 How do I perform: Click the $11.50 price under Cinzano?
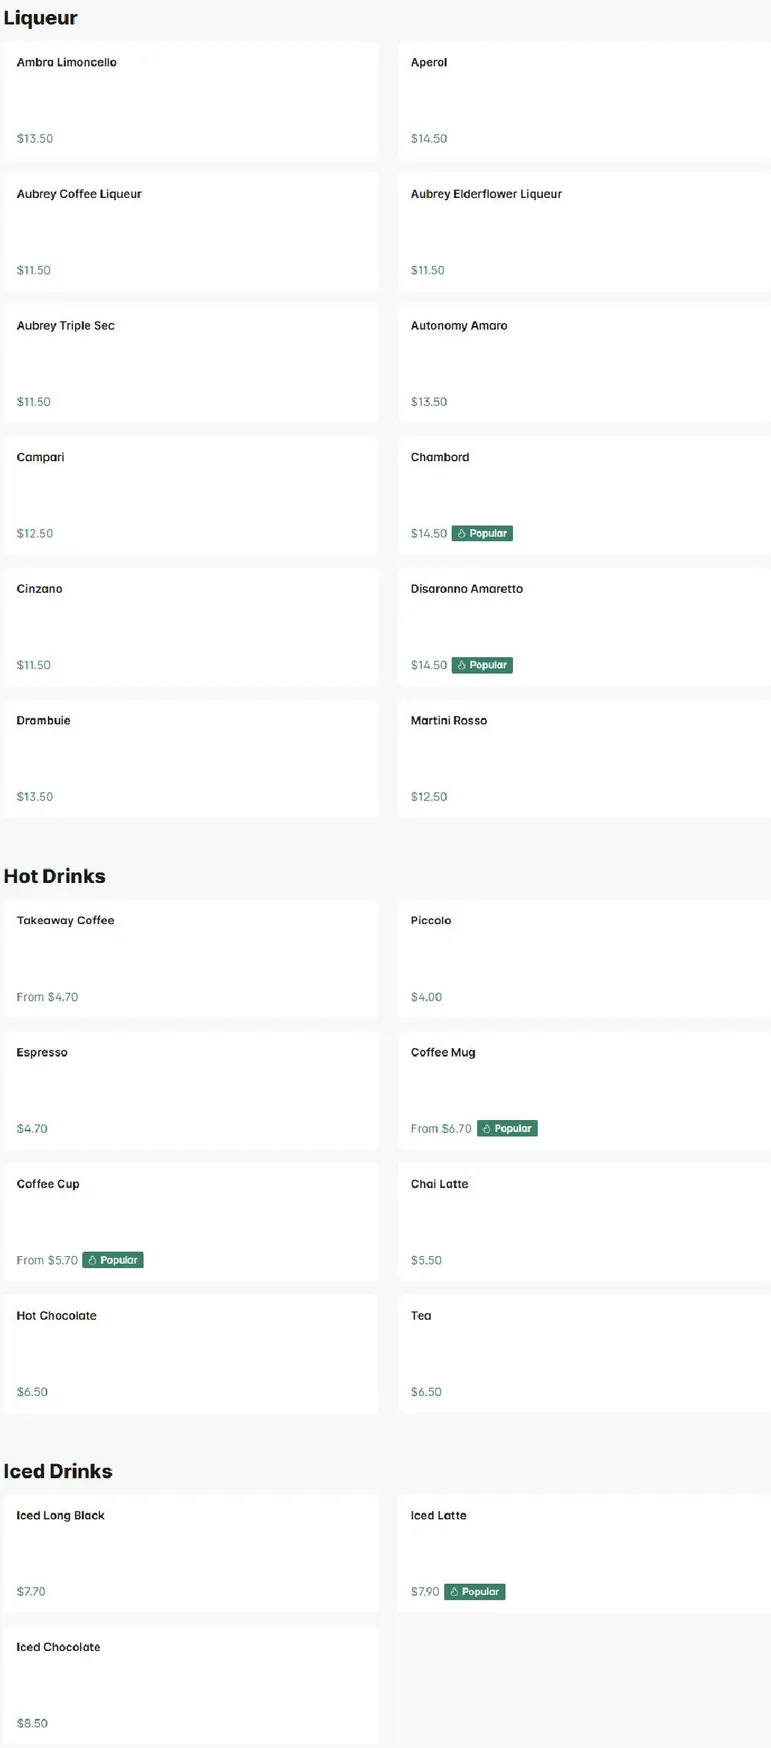(x=34, y=665)
